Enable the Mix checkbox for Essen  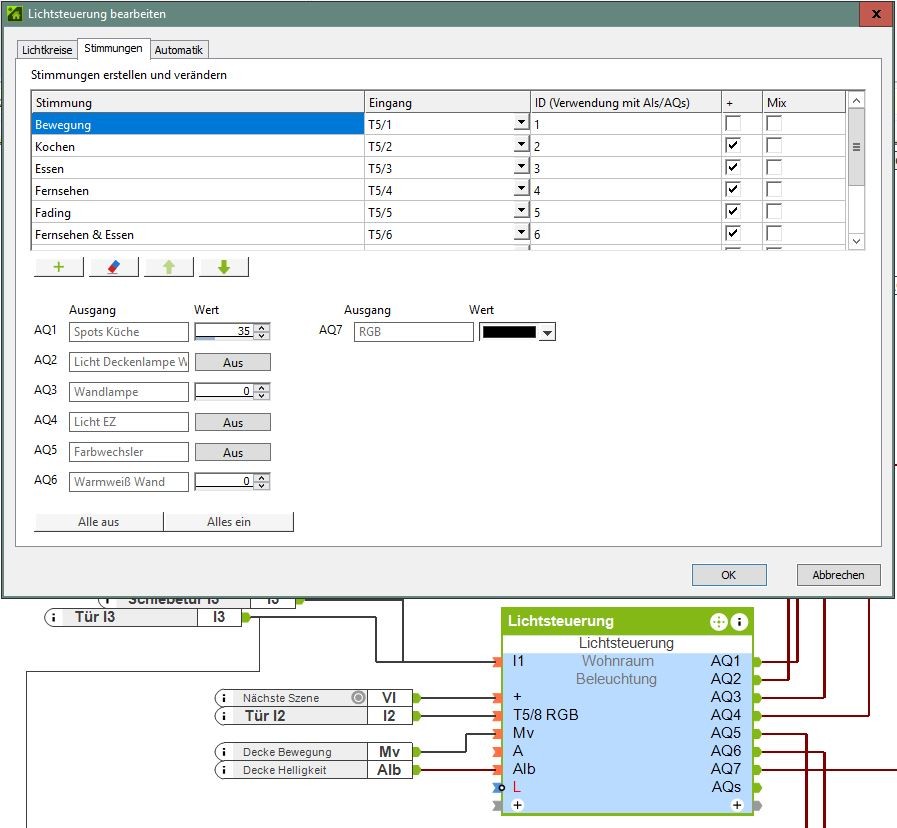(774, 168)
